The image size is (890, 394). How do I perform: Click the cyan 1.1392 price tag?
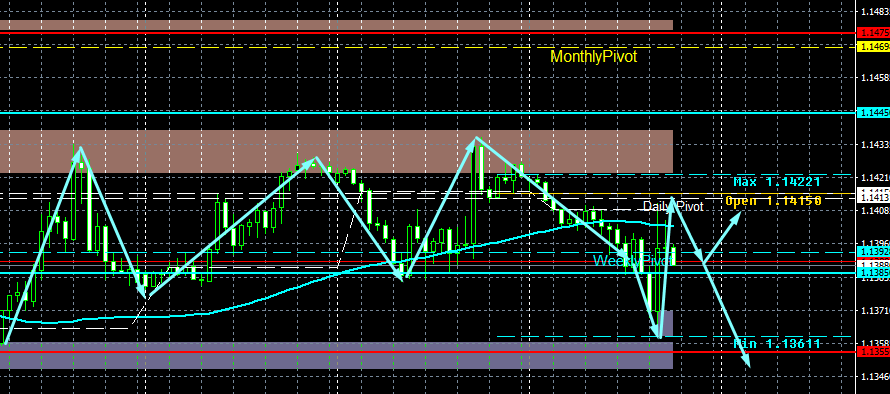pos(873,252)
